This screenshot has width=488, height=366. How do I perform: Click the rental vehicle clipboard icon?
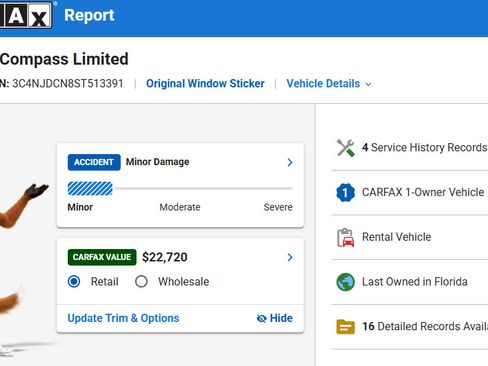point(345,237)
